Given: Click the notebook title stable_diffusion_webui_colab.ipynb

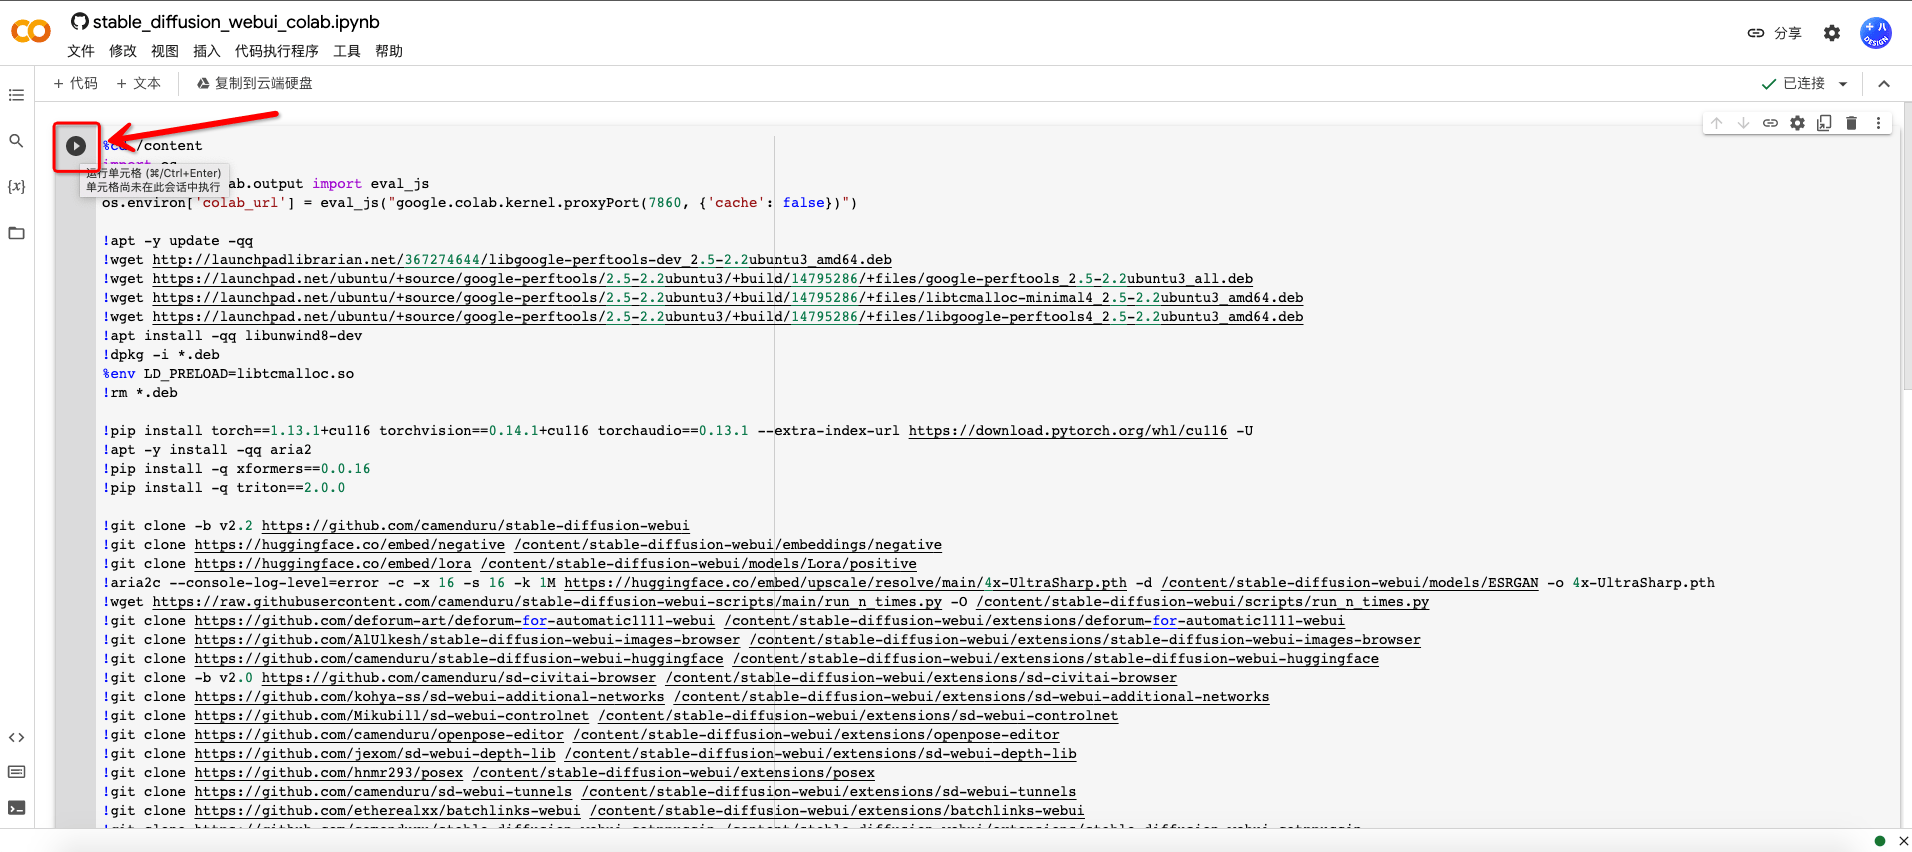Looking at the screenshot, I should (236, 21).
